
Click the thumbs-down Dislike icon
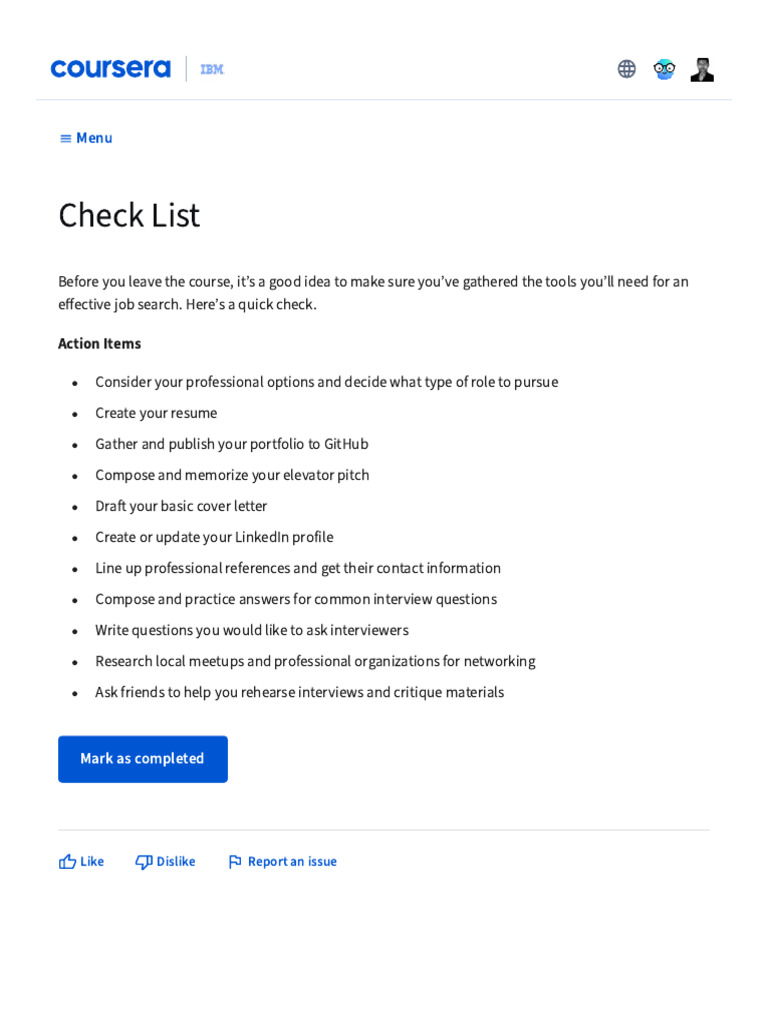pos(144,861)
